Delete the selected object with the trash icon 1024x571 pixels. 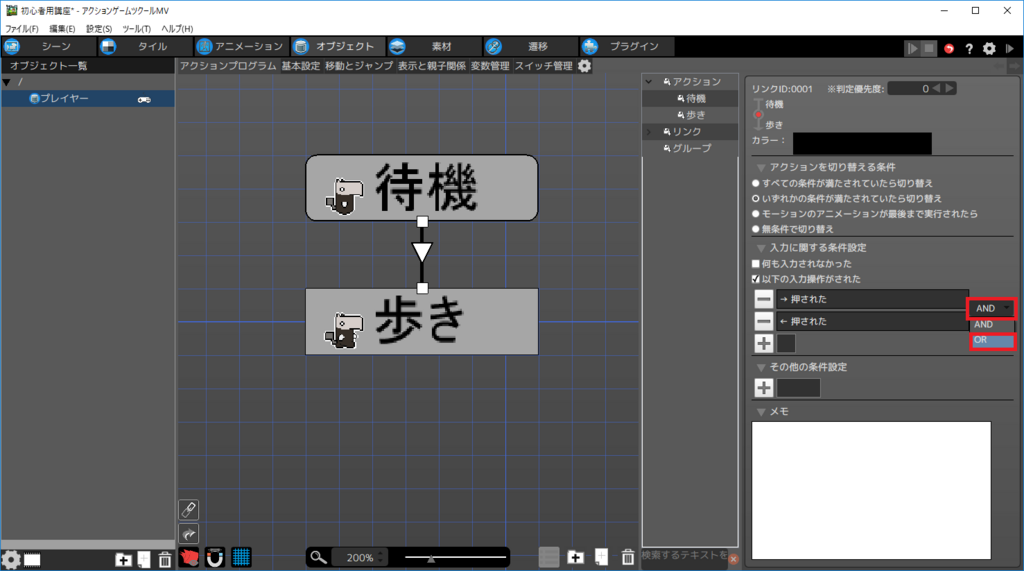[165, 559]
